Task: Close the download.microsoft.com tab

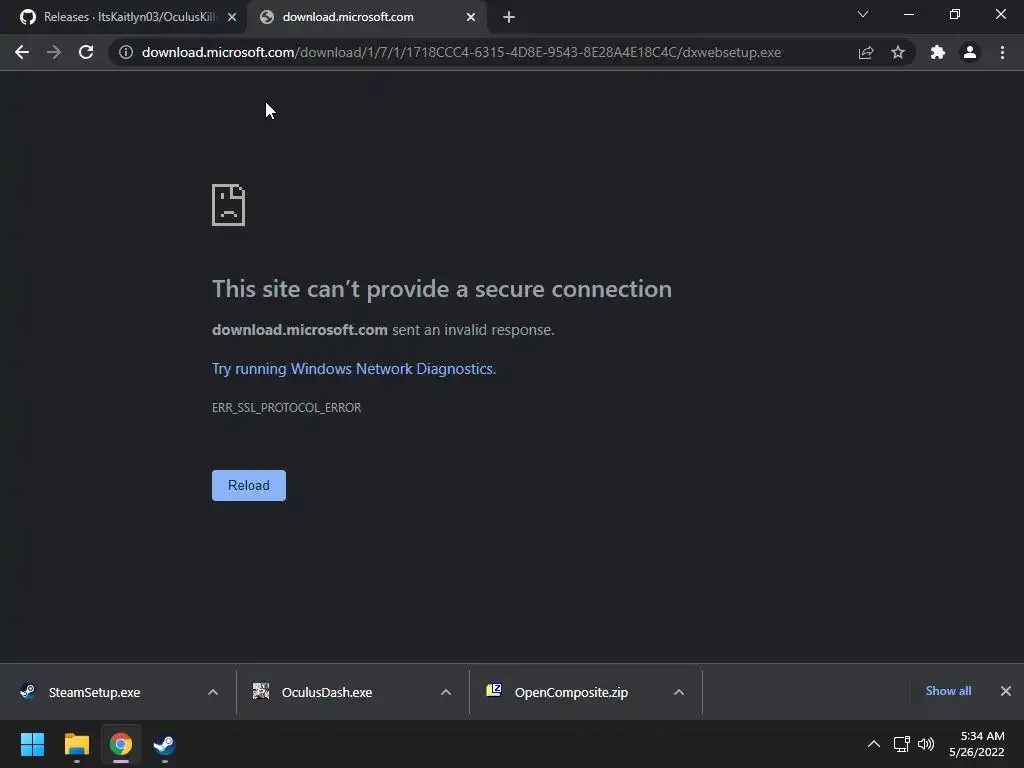Action: [x=471, y=17]
